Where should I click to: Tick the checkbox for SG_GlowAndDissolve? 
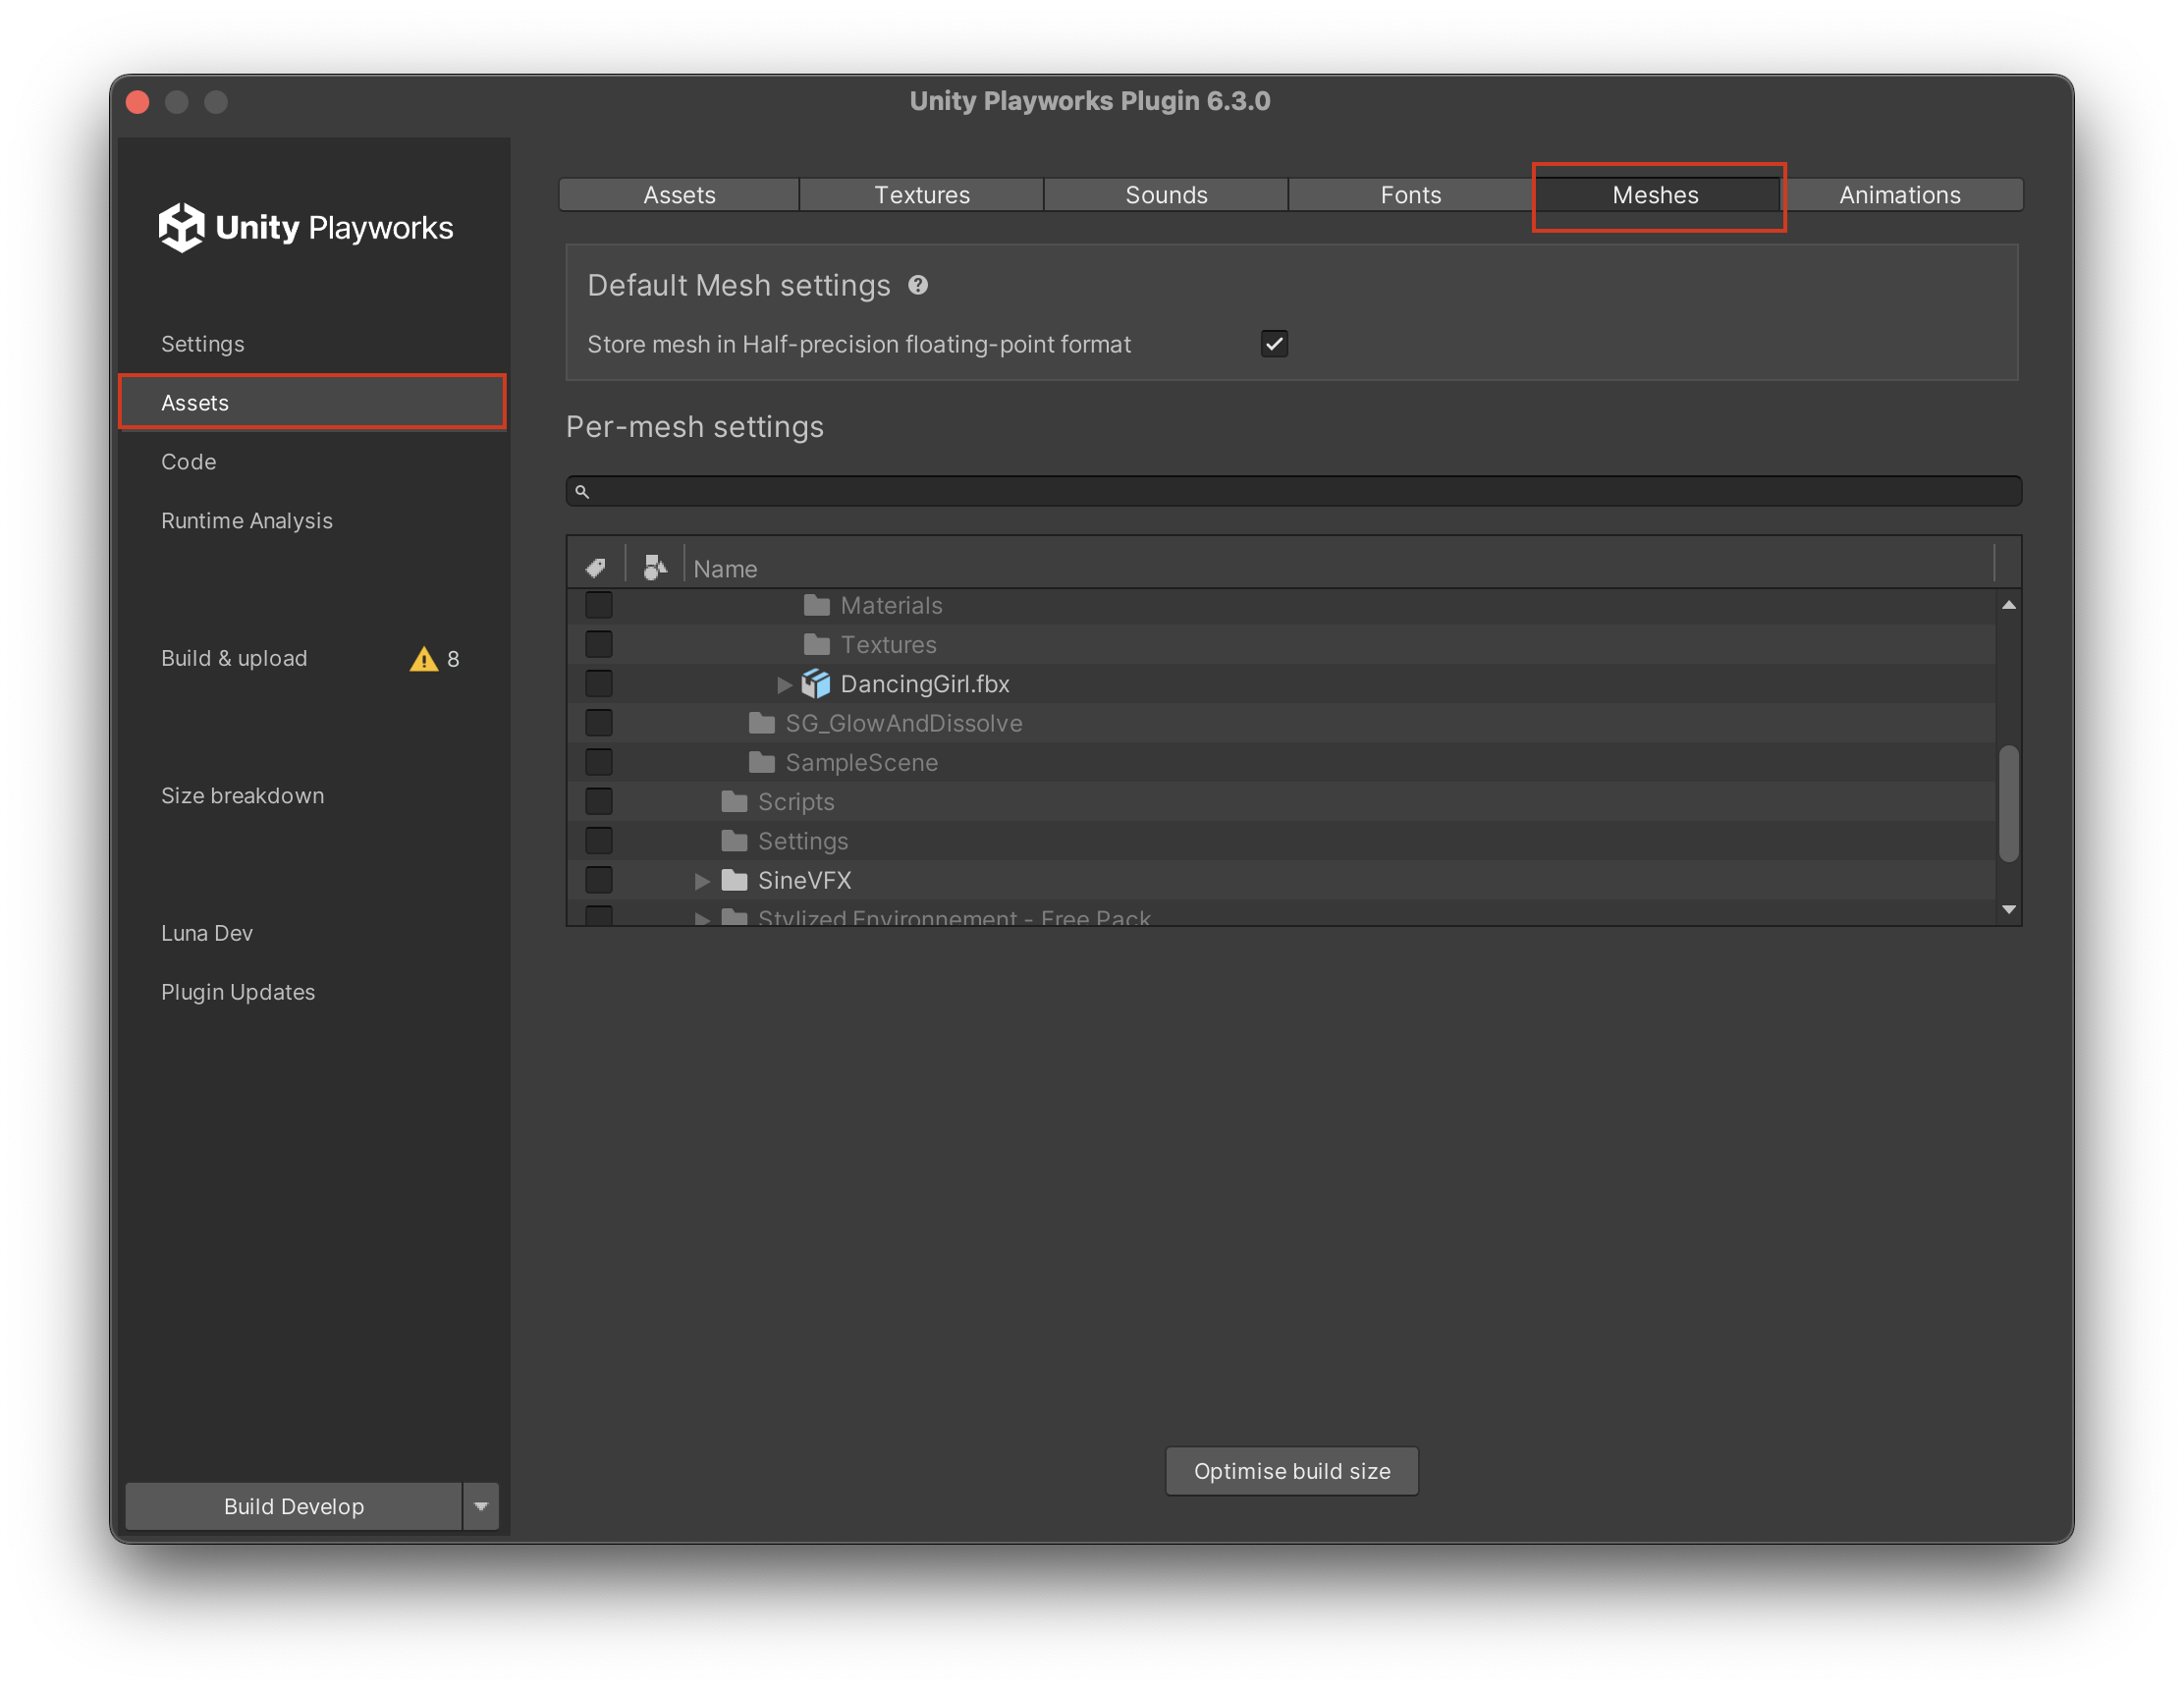click(599, 723)
